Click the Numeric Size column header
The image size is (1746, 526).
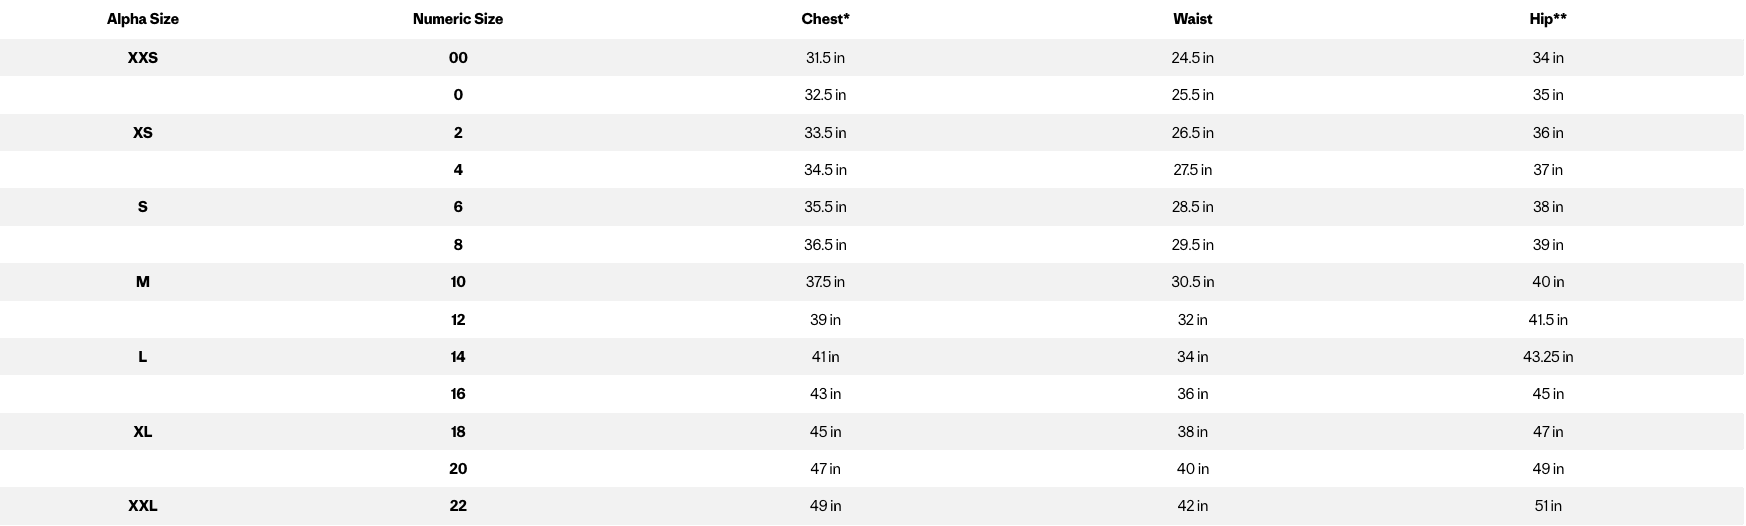(458, 19)
